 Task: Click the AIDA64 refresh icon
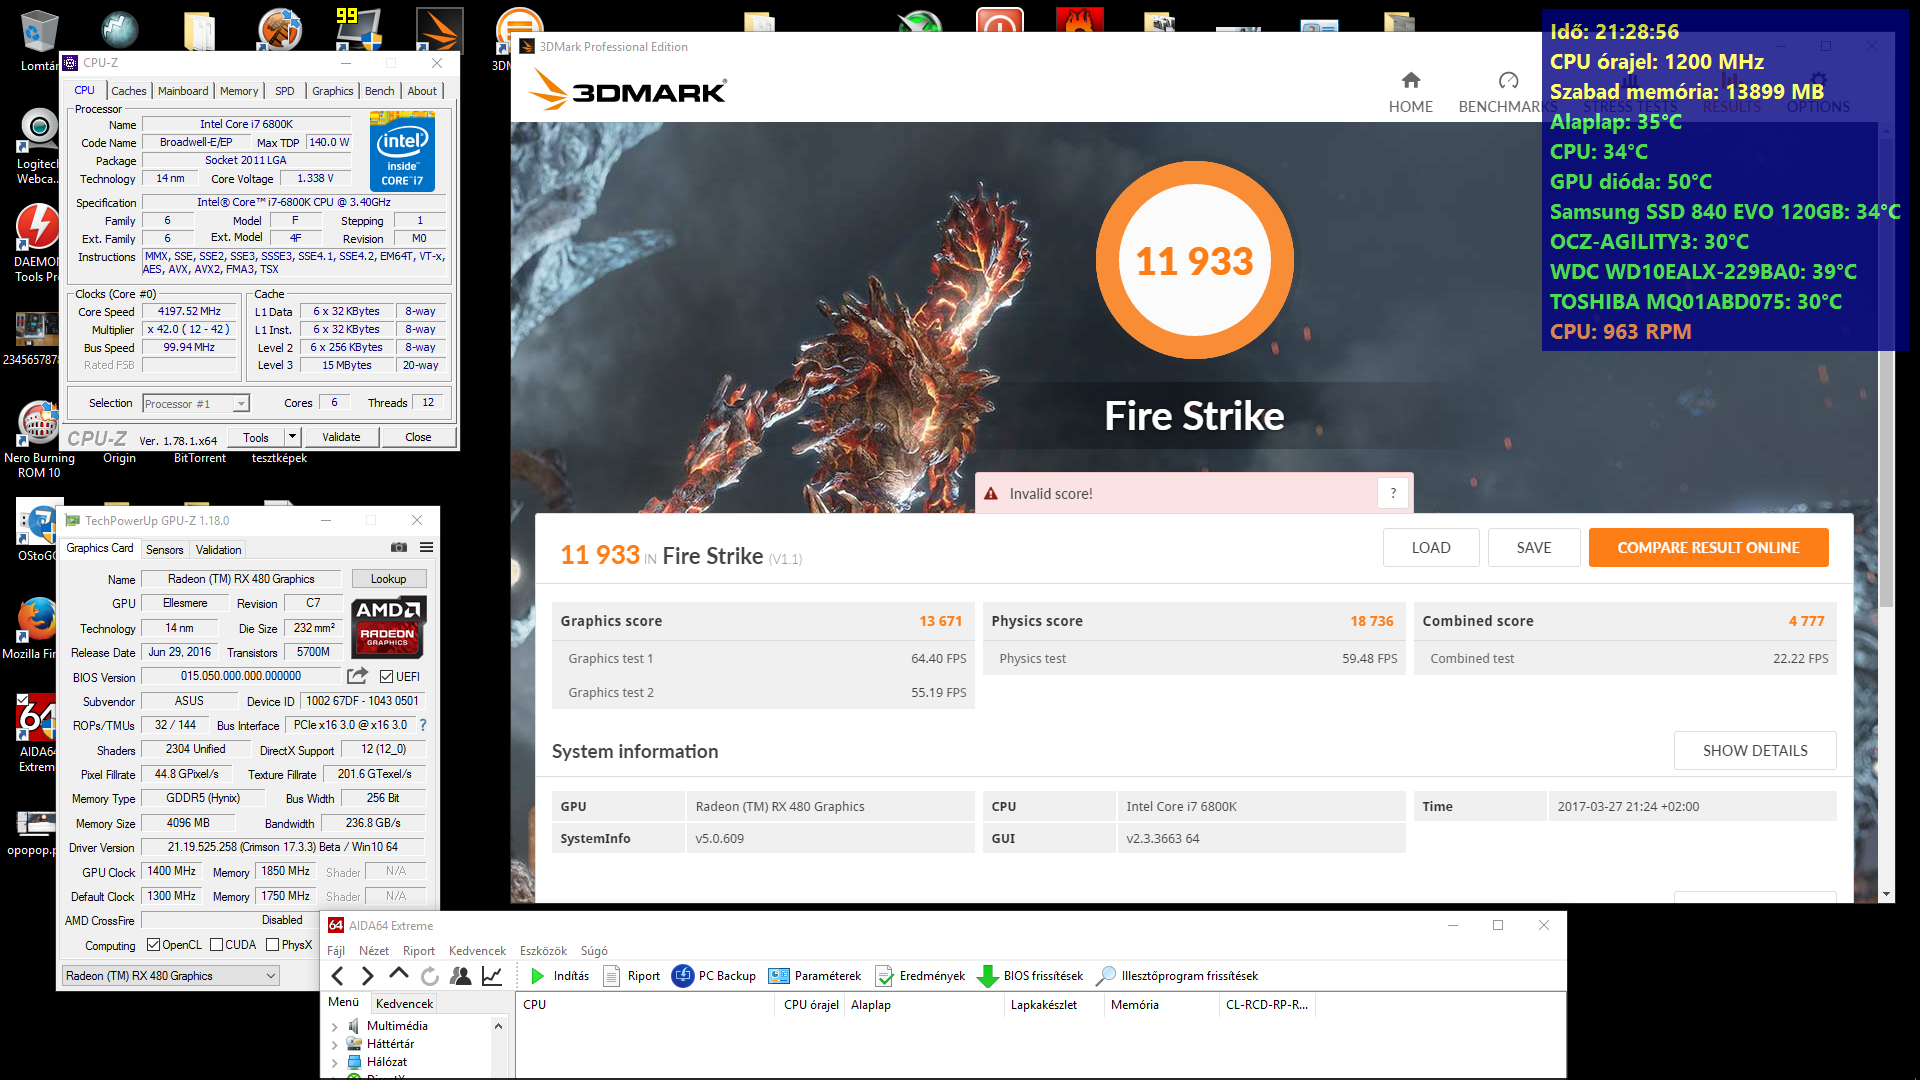point(430,976)
